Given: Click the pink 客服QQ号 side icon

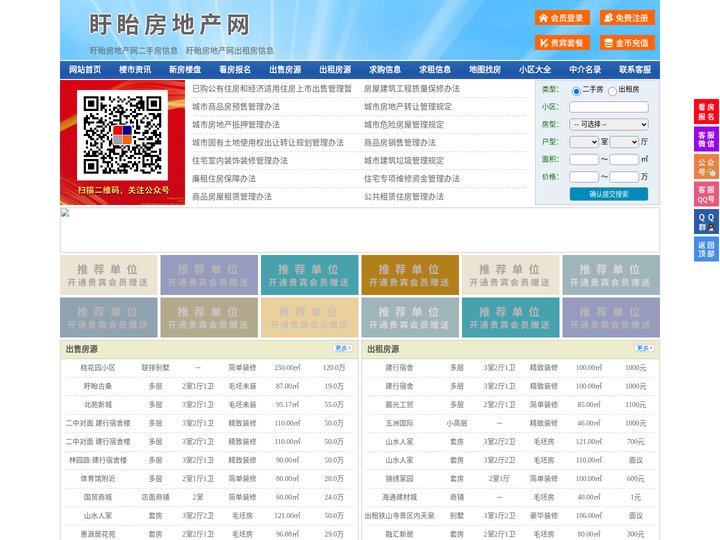Looking at the screenshot, I should 706,194.
